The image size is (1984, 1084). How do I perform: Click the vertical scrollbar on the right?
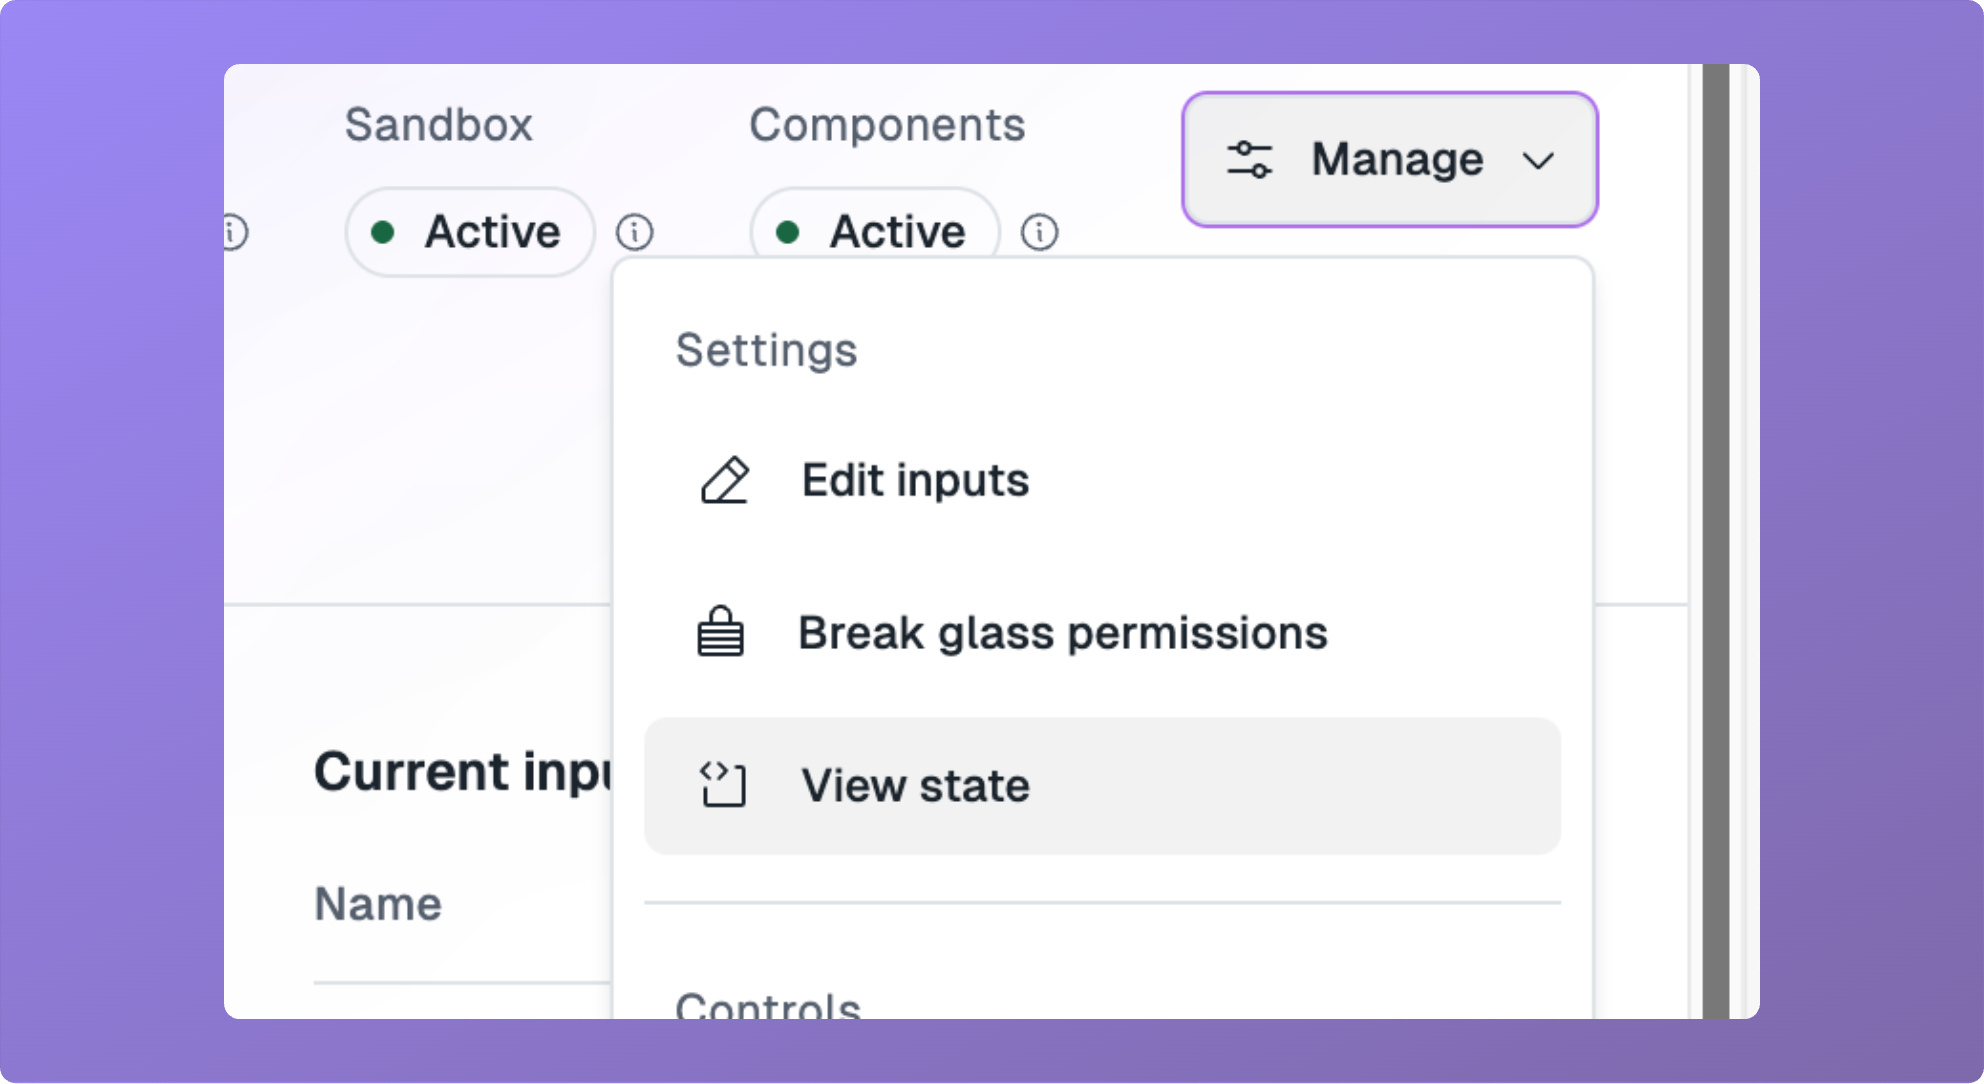pyautogui.click(x=1716, y=541)
